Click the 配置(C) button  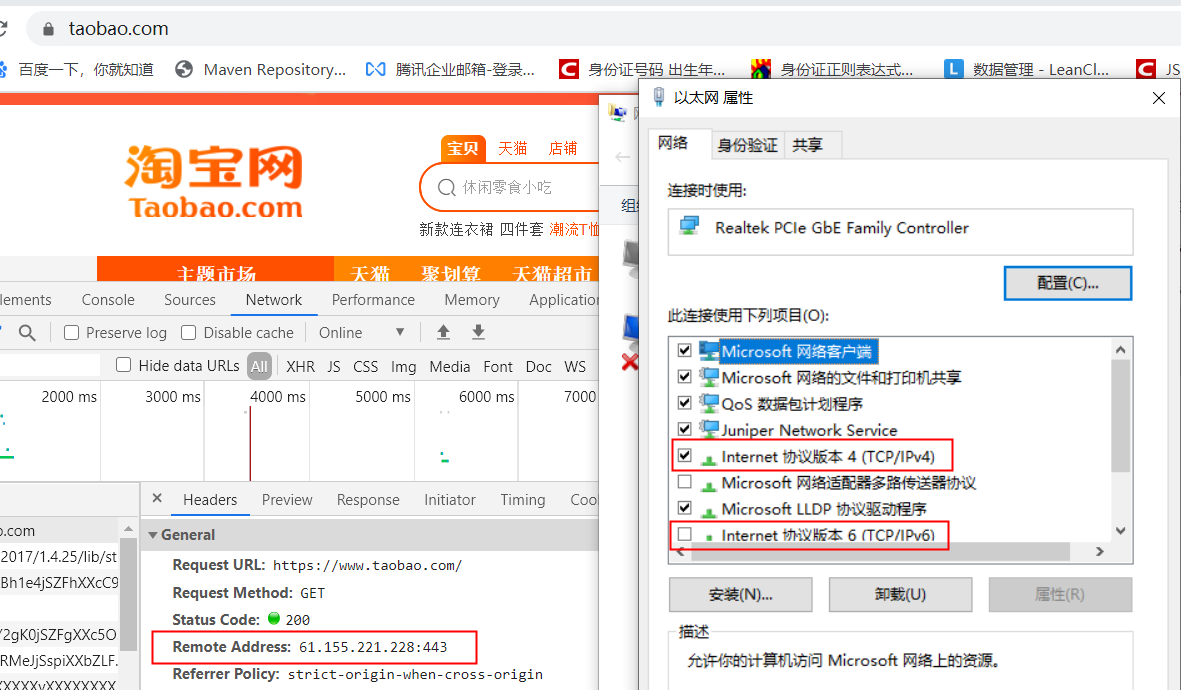click(x=1067, y=283)
